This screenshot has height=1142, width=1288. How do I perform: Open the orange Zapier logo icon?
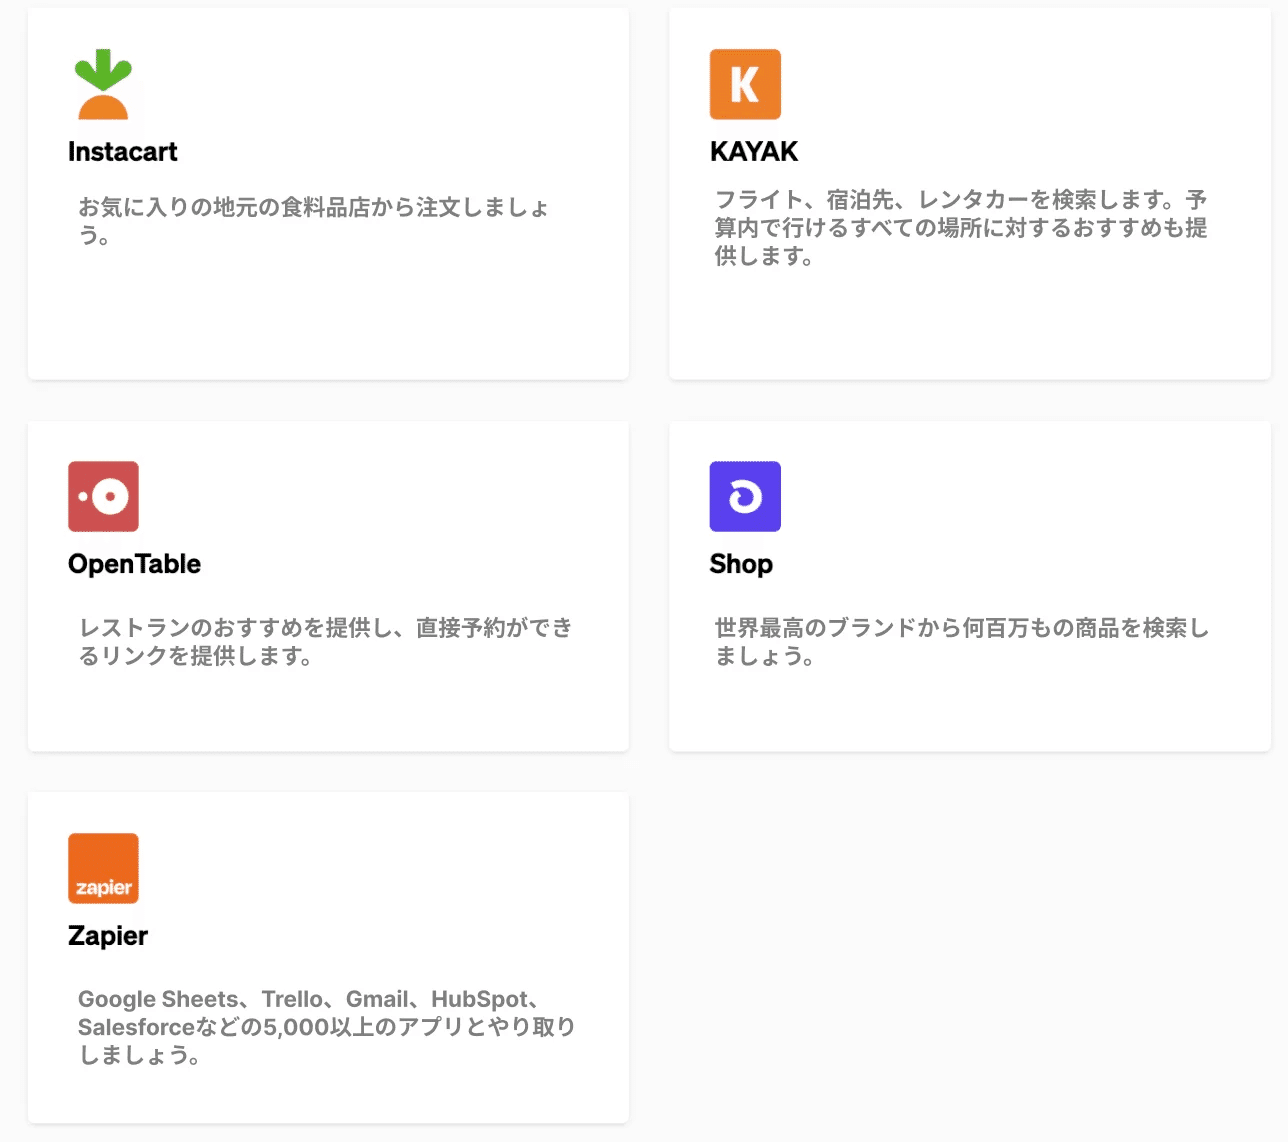(103, 868)
